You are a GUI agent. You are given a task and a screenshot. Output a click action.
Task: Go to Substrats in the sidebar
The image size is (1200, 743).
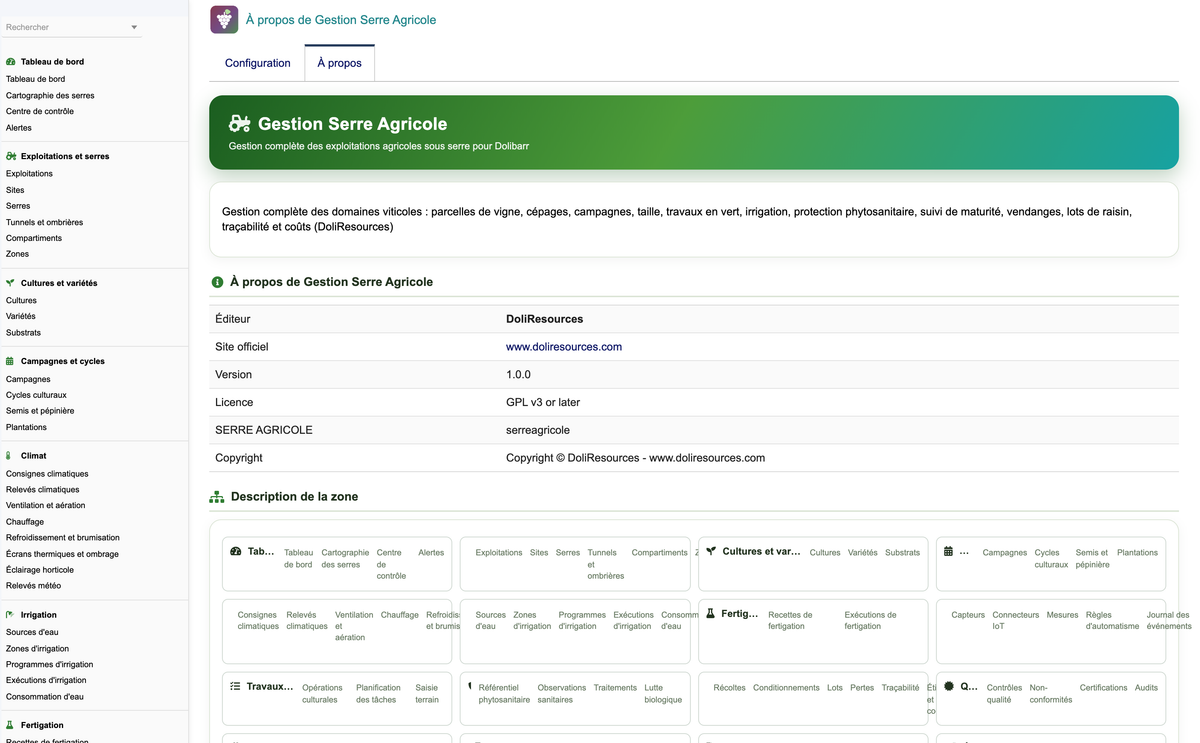click(x=23, y=333)
